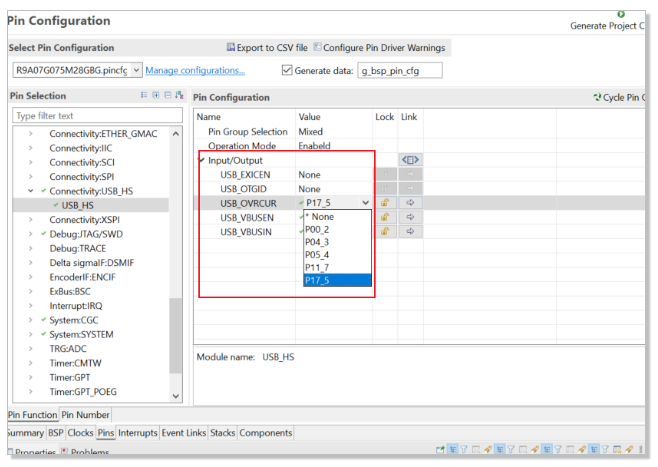Viewport: 658px width, 467px height.
Task: Click the greyed link arrow for USB_OTGID
Action: 410,188
